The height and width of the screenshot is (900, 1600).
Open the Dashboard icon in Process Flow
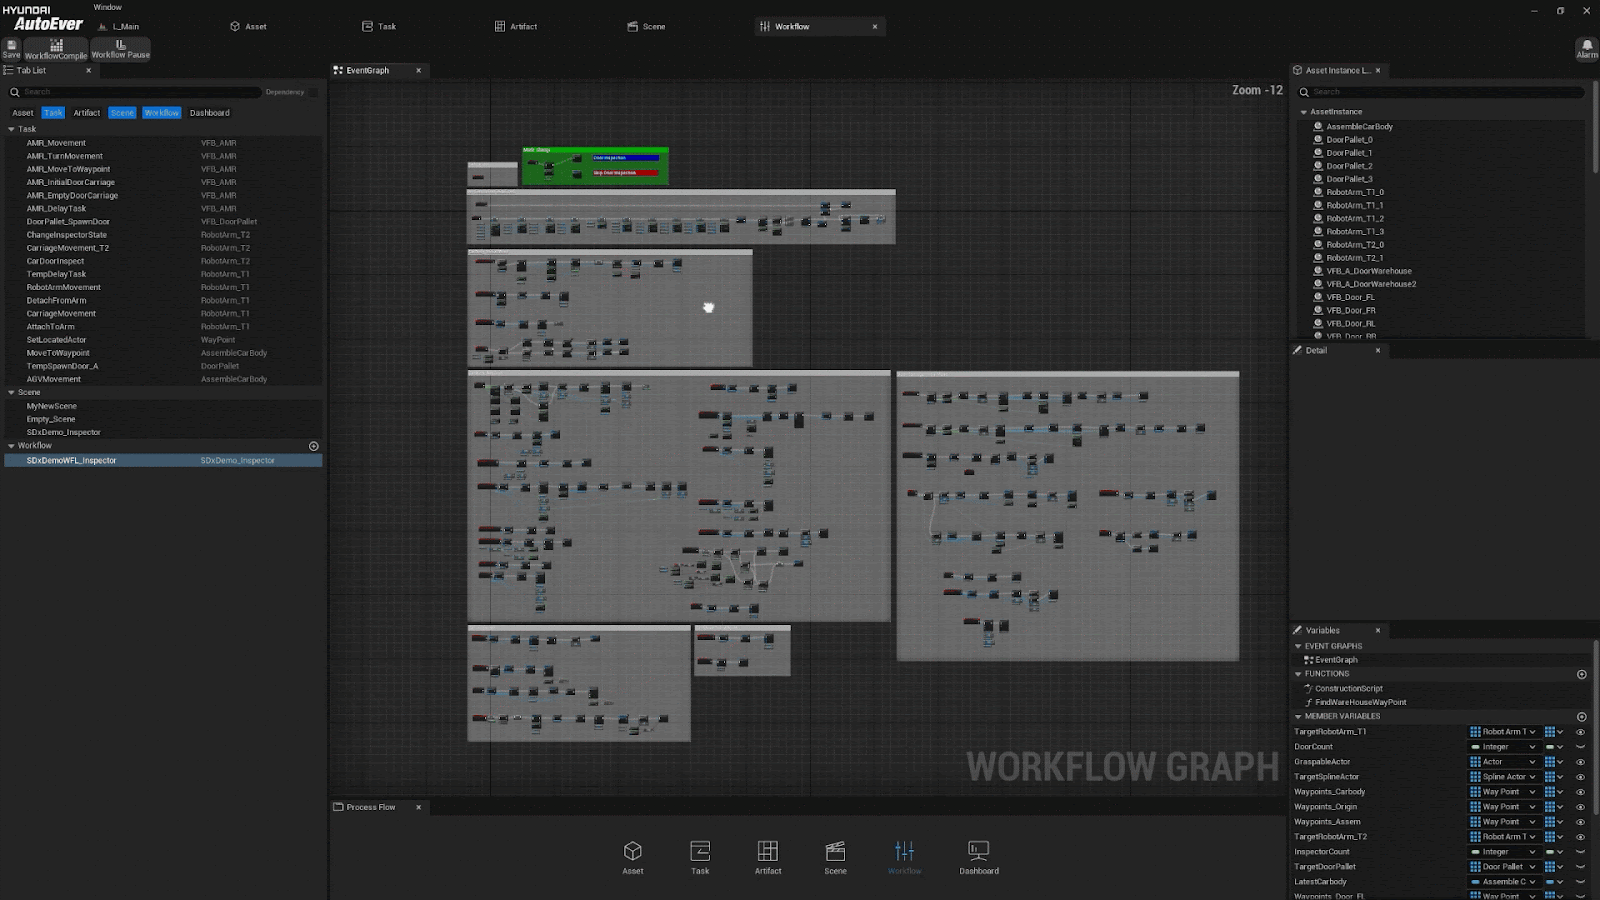pyautogui.click(x=978, y=857)
